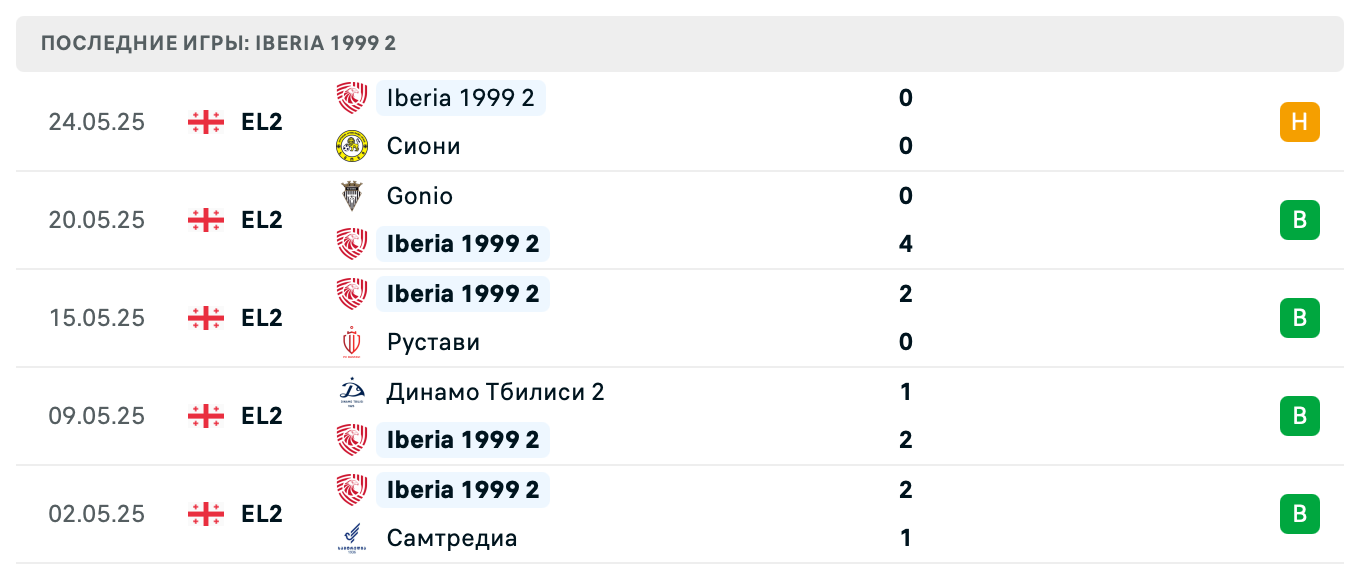Open the Самтредиа team link
The height and width of the screenshot is (582, 1358).
pos(451,538)
